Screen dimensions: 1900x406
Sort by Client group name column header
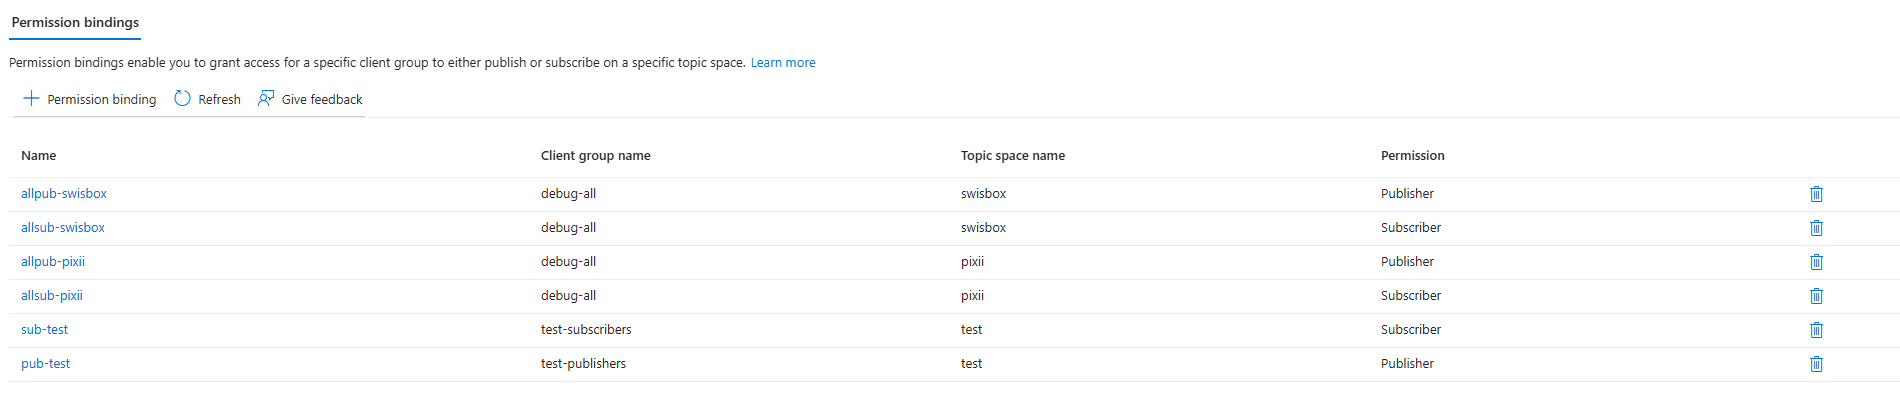[596, 155]
